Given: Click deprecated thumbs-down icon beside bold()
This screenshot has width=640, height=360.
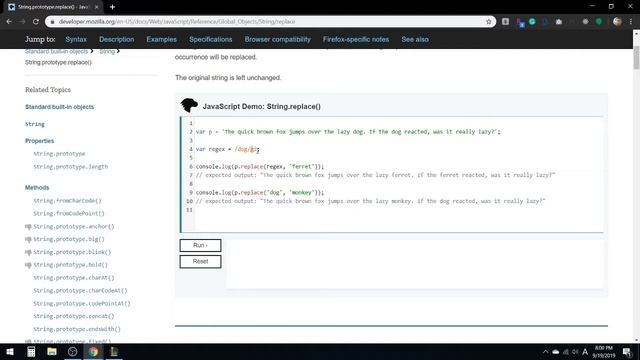Looking at the screenshot, I should tap(28, 265).
